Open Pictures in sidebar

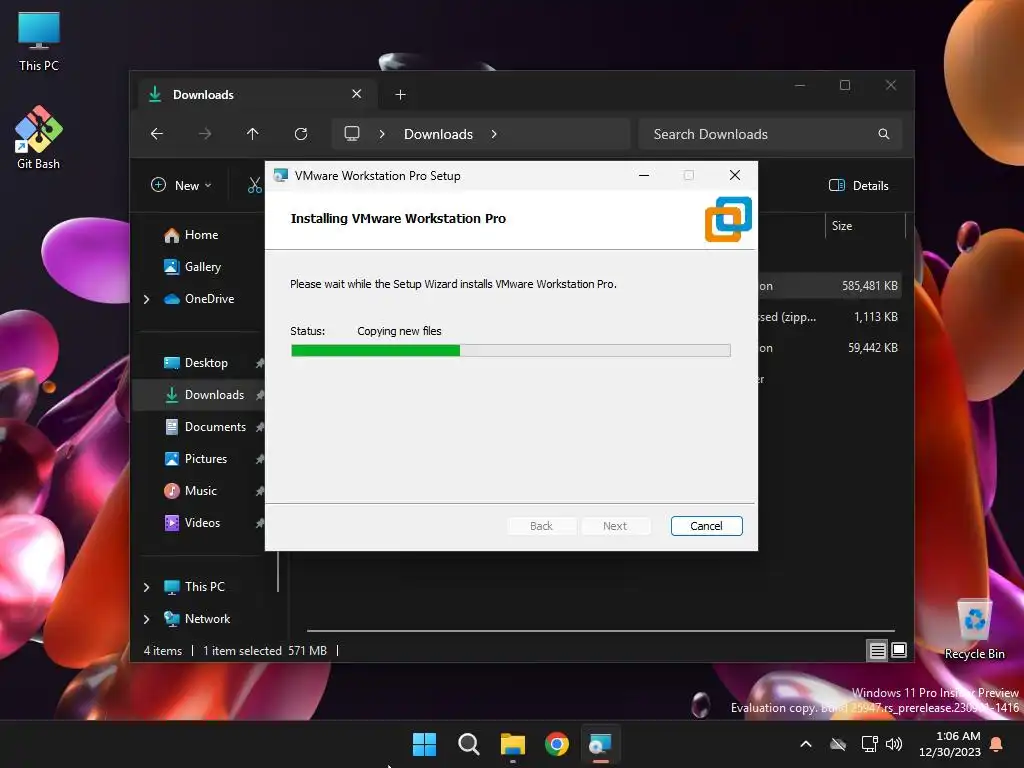206,459
